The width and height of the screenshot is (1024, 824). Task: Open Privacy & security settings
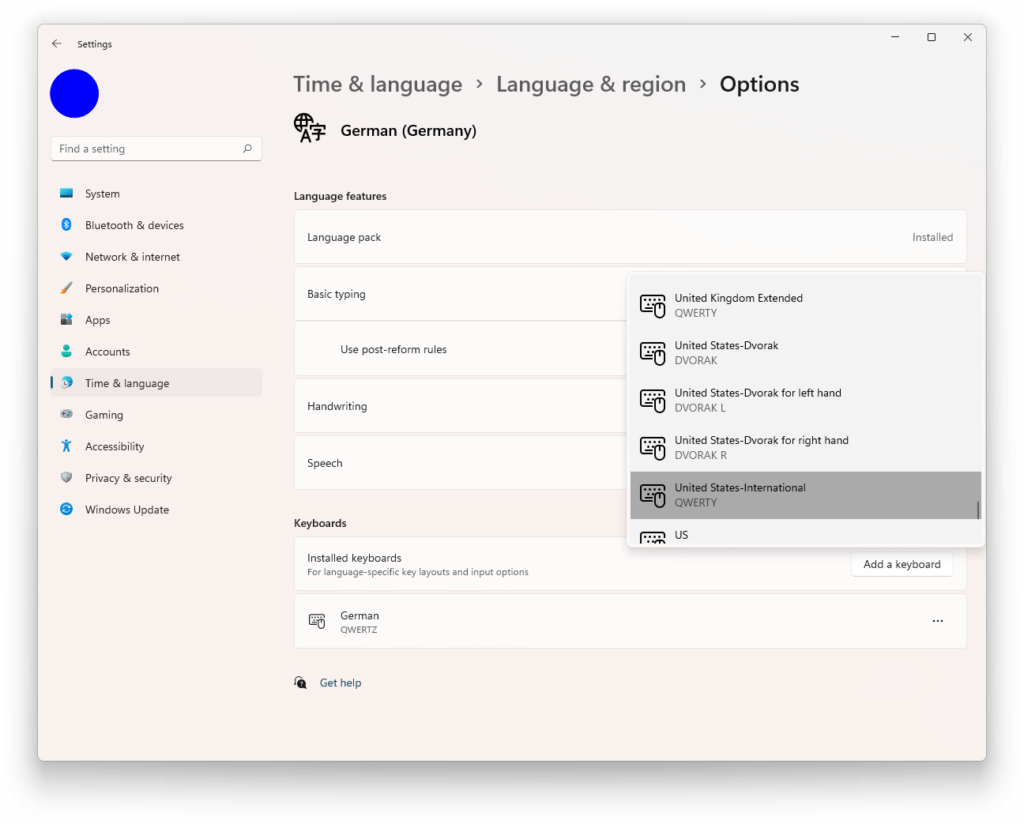(128, 478)
